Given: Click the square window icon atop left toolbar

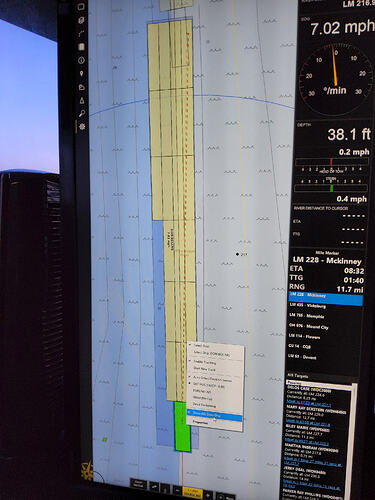Looking at the screenshot, I should click(x=81, y=7).
